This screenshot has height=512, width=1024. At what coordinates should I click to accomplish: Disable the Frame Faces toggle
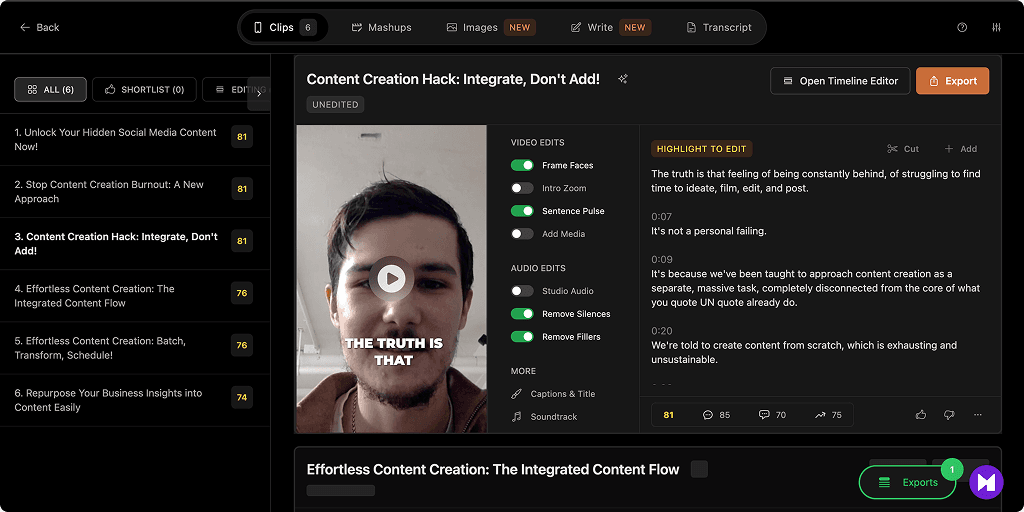click(x=522, y=165)
